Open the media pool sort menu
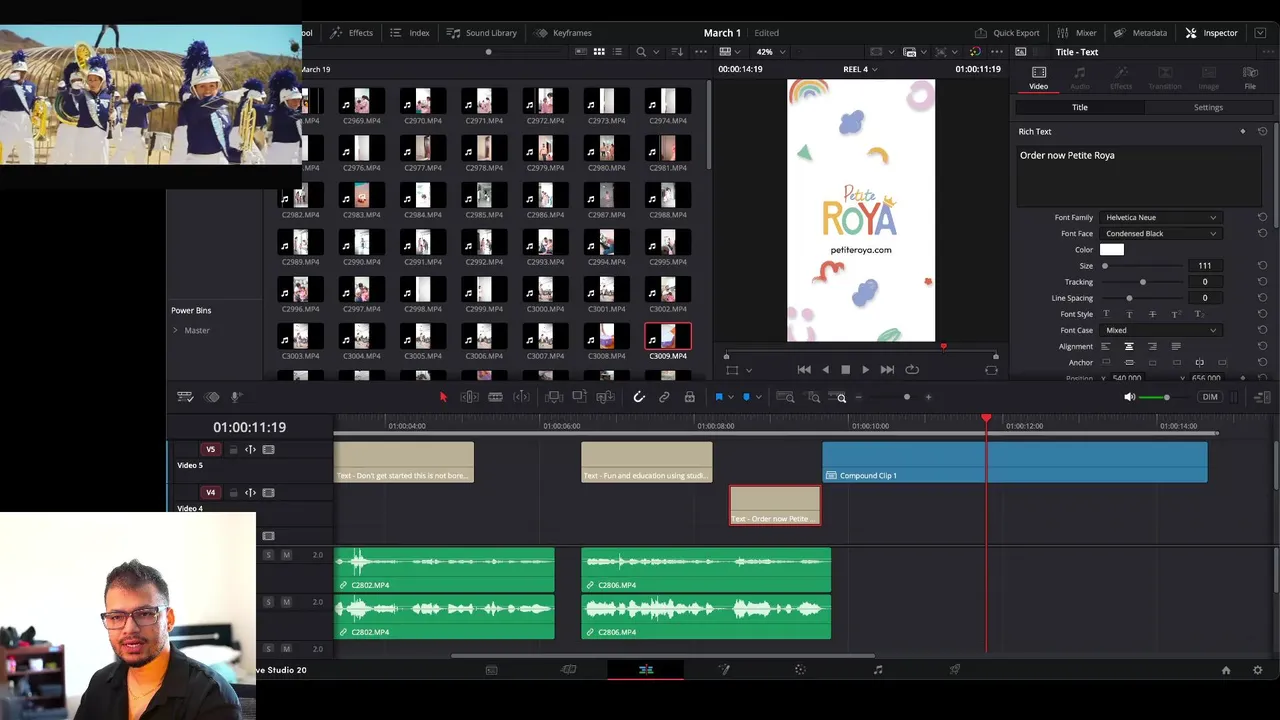The image size is (1280, 720). tap(677, 52)
